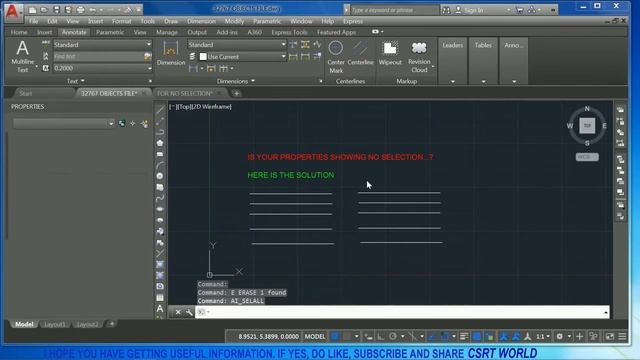Image resolution: width=640 pixels, height=360 pixels.
Task: Click the TOP face of ViewCube
Action: 587,125
